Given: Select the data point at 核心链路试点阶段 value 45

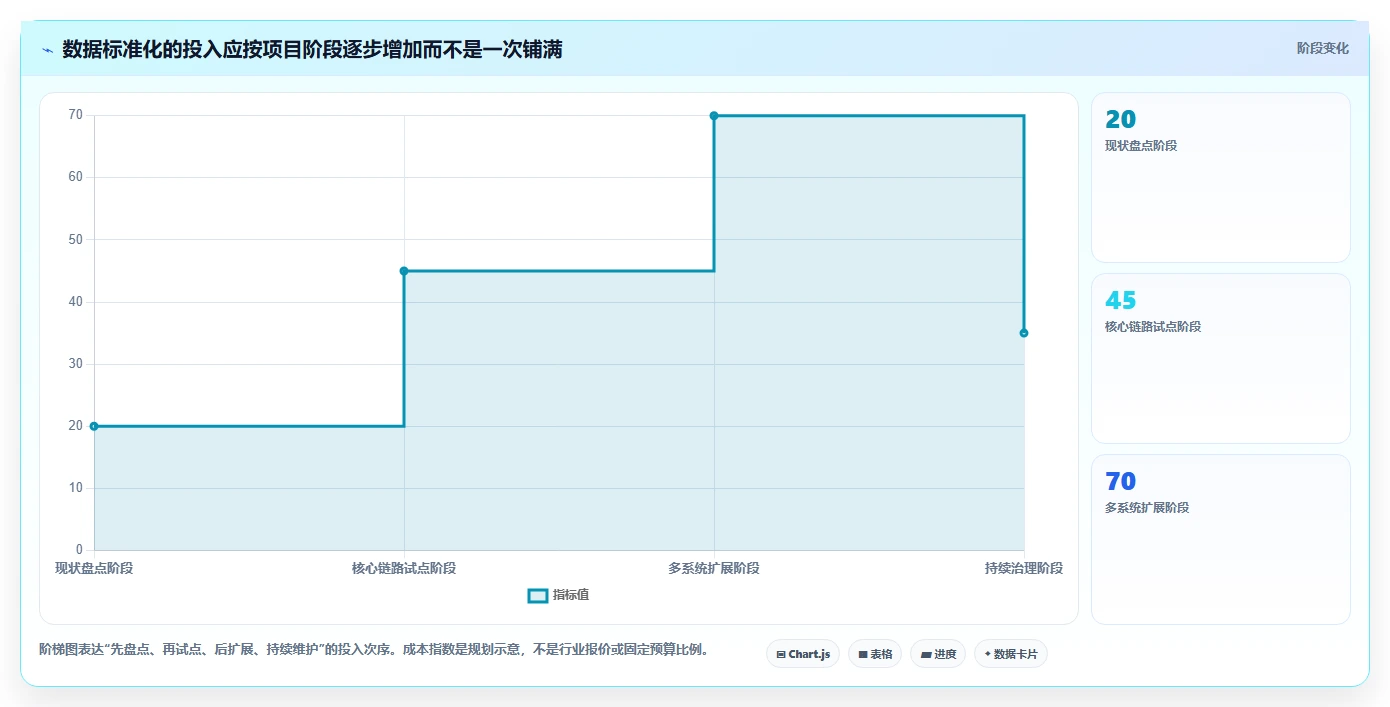Looking at the screenshot, I should (404, 271).
